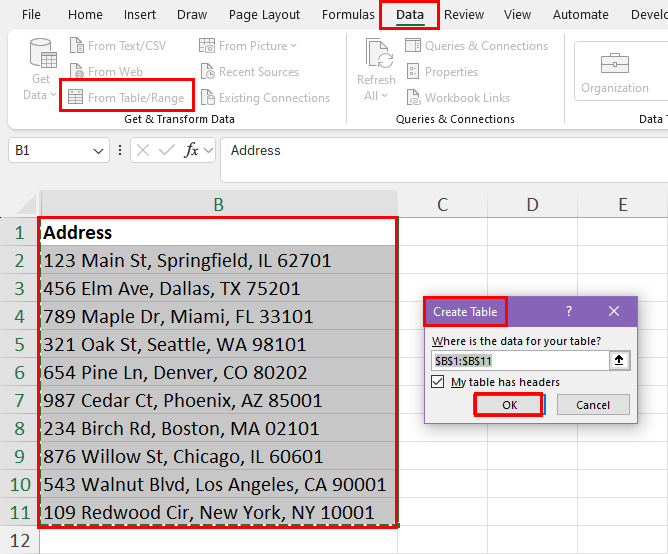The image size is (668, 554).
Task: Click the collapse dialog range selector arrow
Action: pyautogui.click(x=619, y=361)
